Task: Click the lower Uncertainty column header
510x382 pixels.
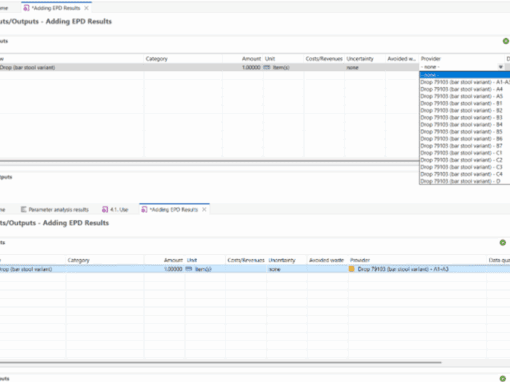Action: (x=287, y=260)
